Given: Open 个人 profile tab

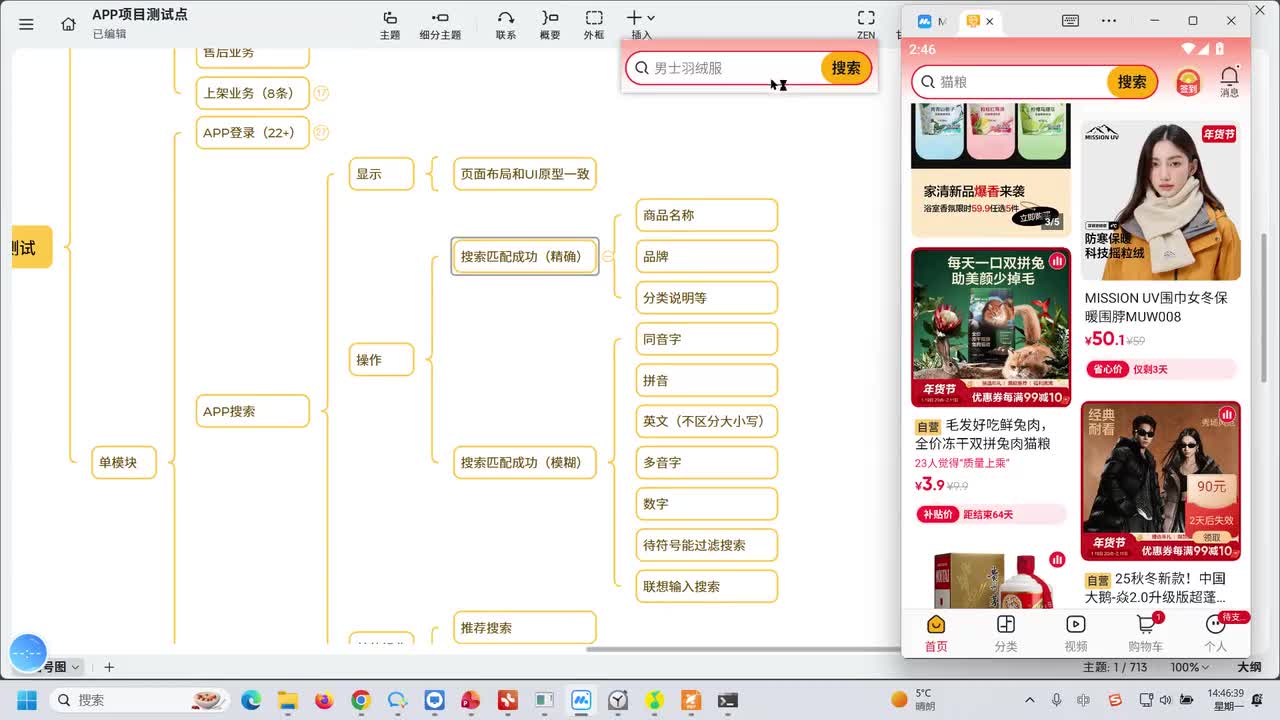Looking at the screenshot, I should (1216, 634).
